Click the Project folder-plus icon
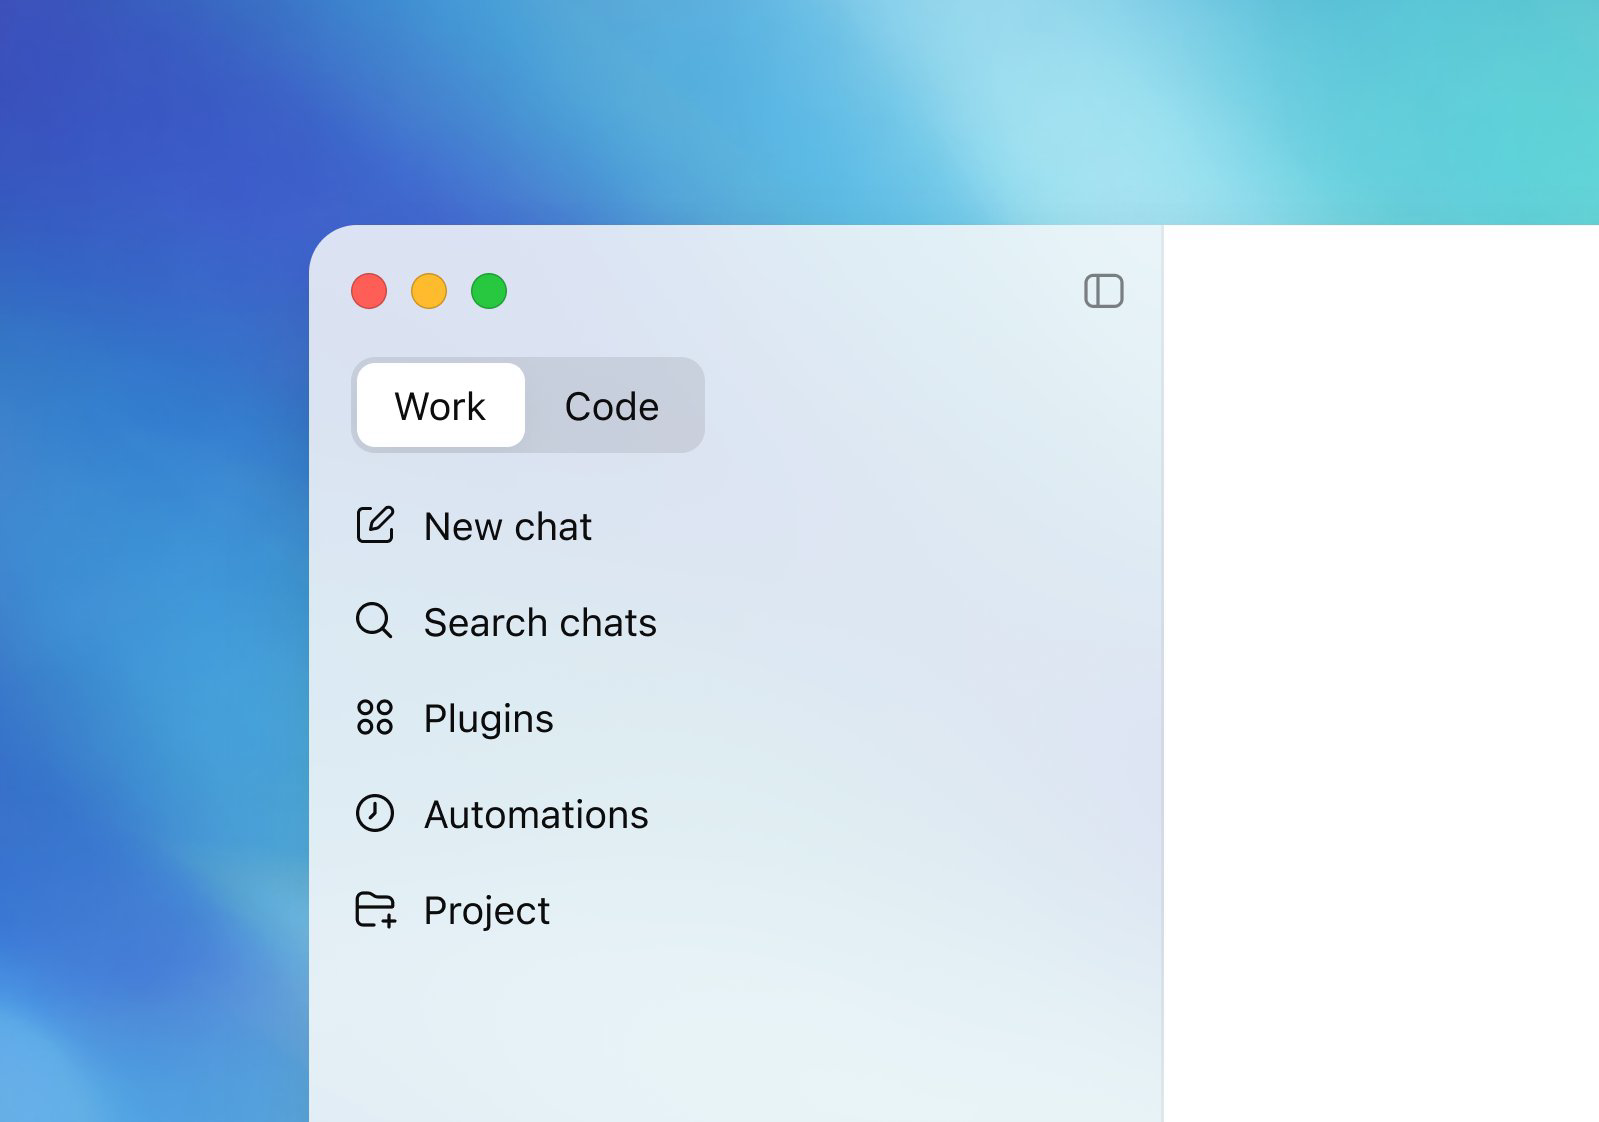The image size is (1599, 1122). coord(376,909)
